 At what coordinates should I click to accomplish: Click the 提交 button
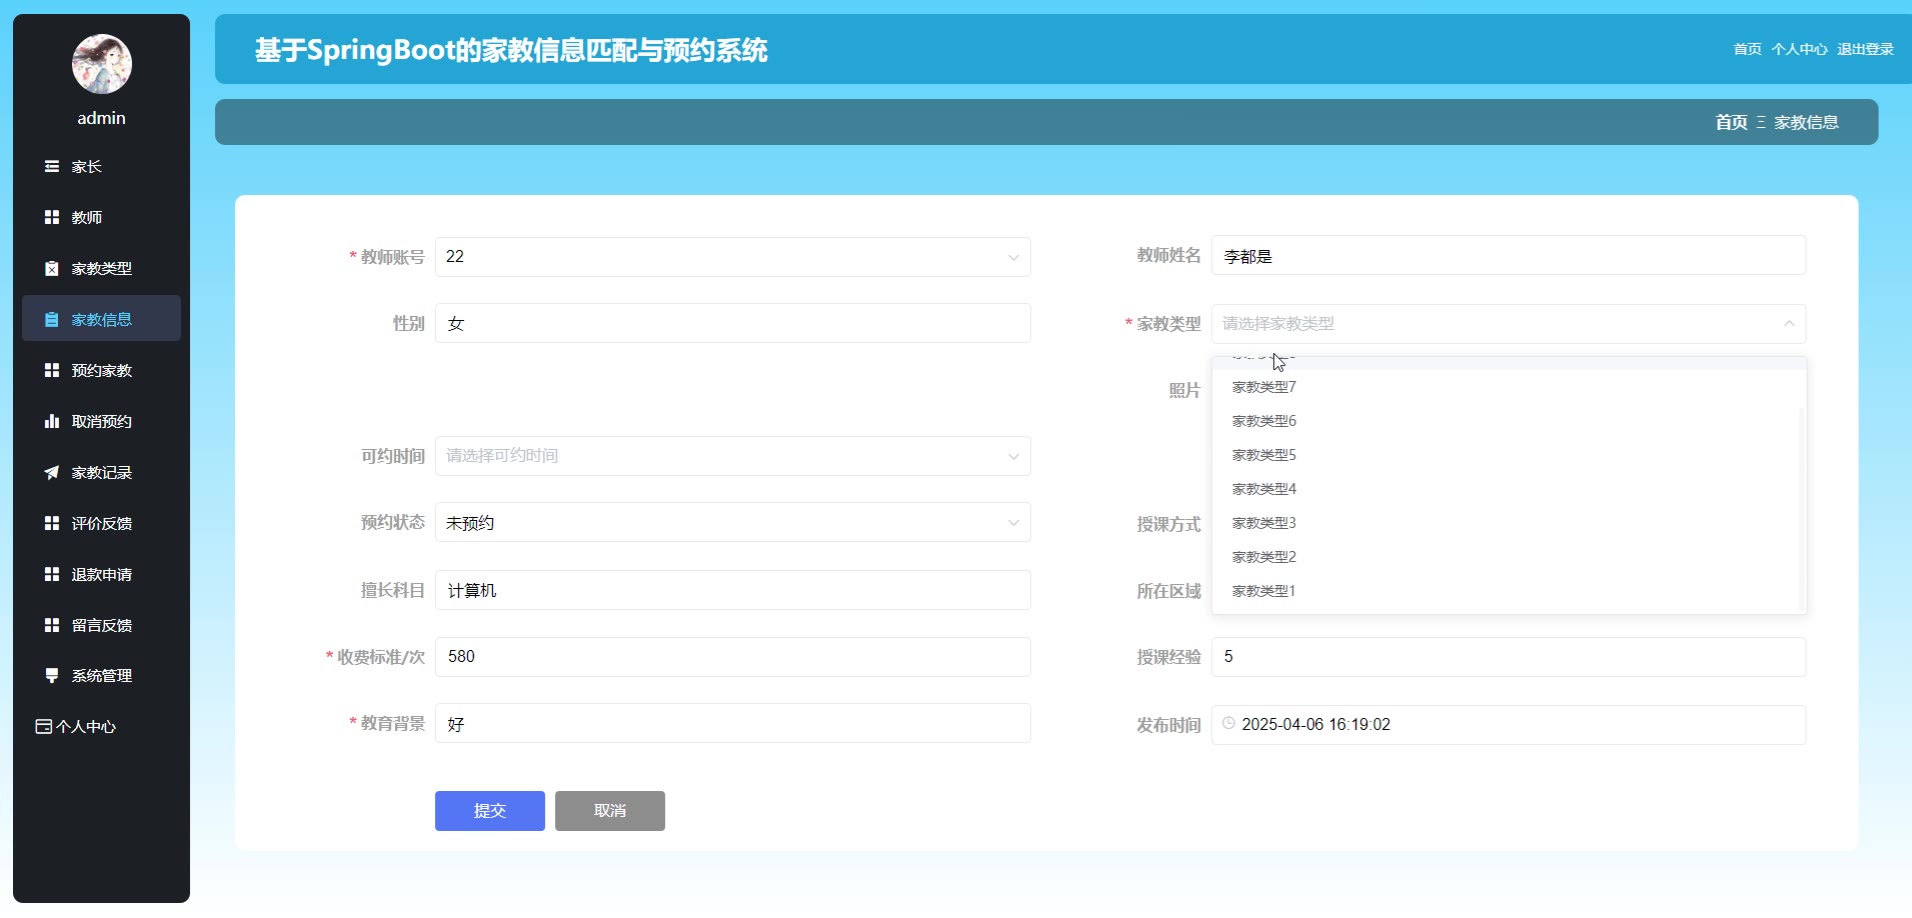[x=490, y=811]
